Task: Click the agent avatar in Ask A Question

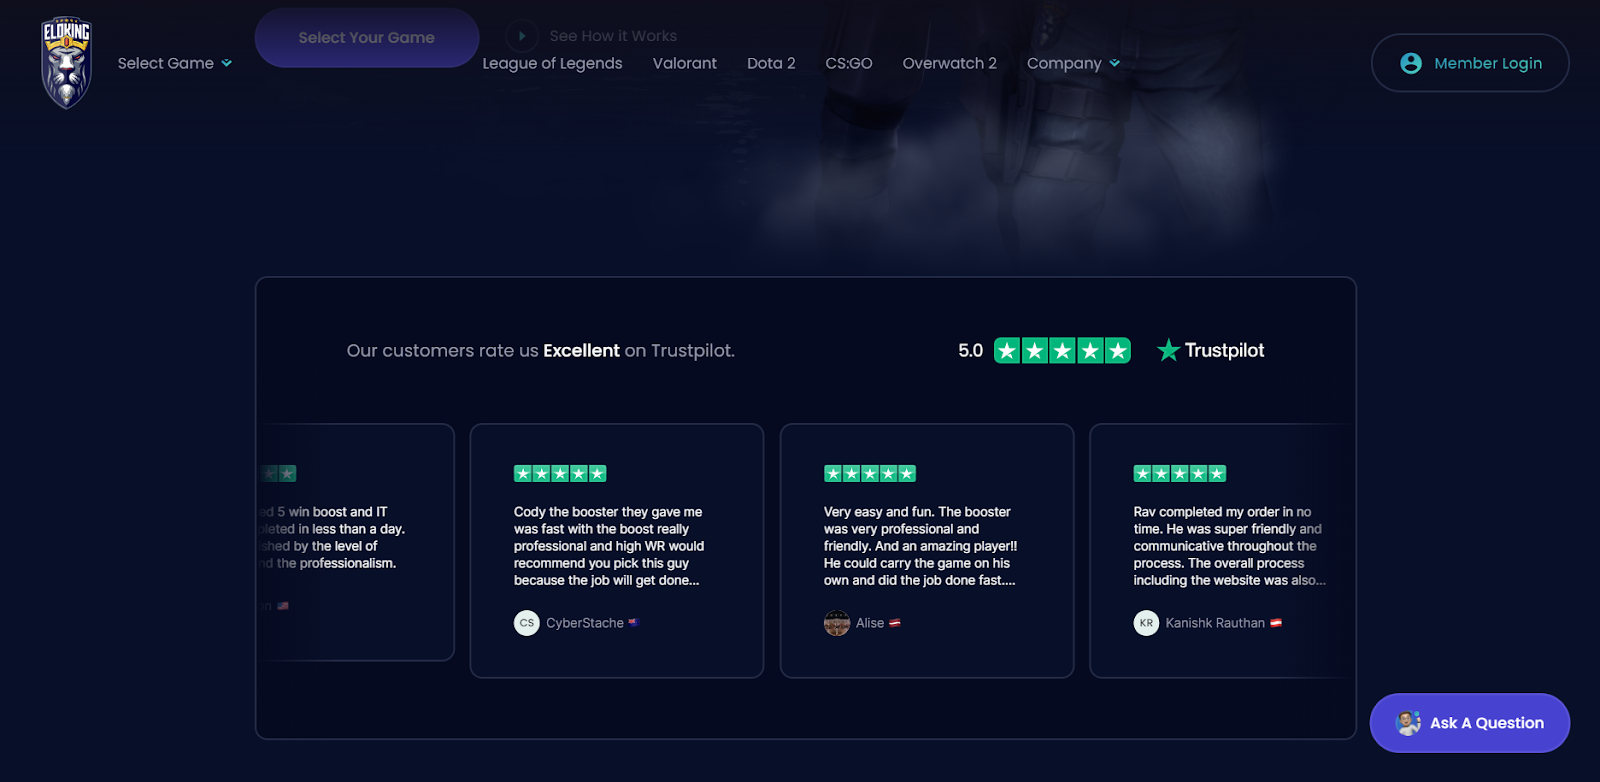Action: pyautogui.click(x=1408, y=723)
